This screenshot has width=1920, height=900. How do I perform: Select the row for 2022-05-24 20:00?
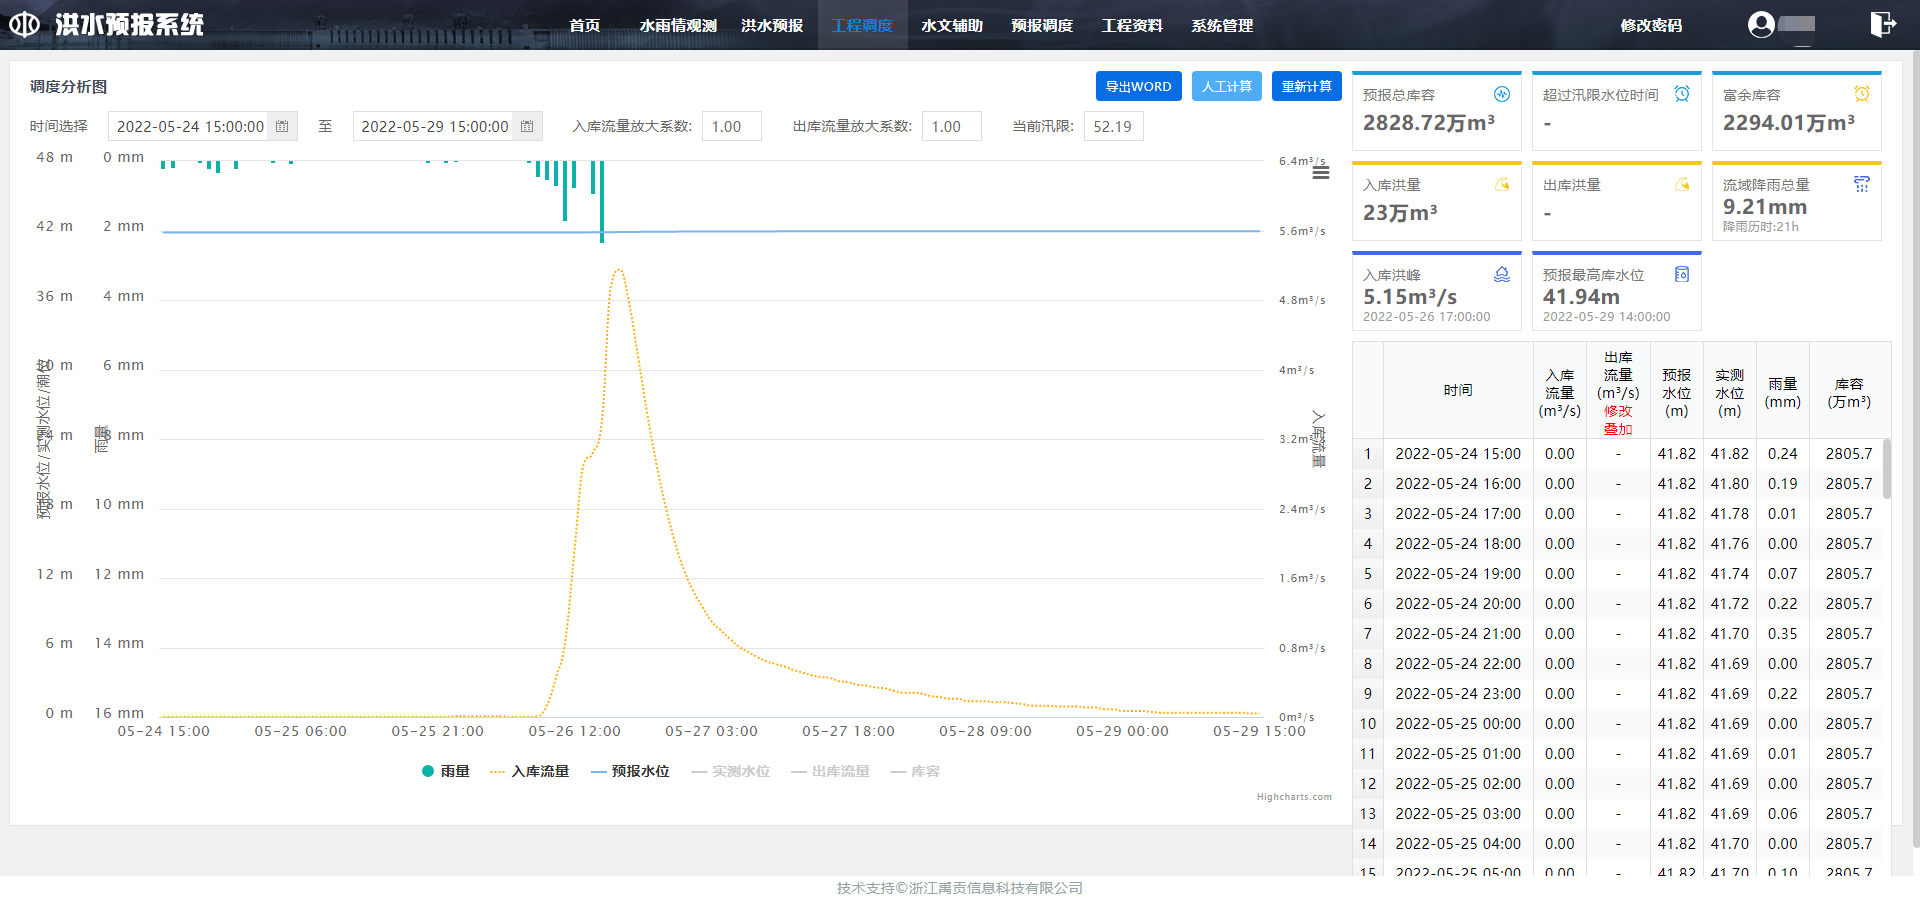pyautogui.click(x=1617, y=603)
